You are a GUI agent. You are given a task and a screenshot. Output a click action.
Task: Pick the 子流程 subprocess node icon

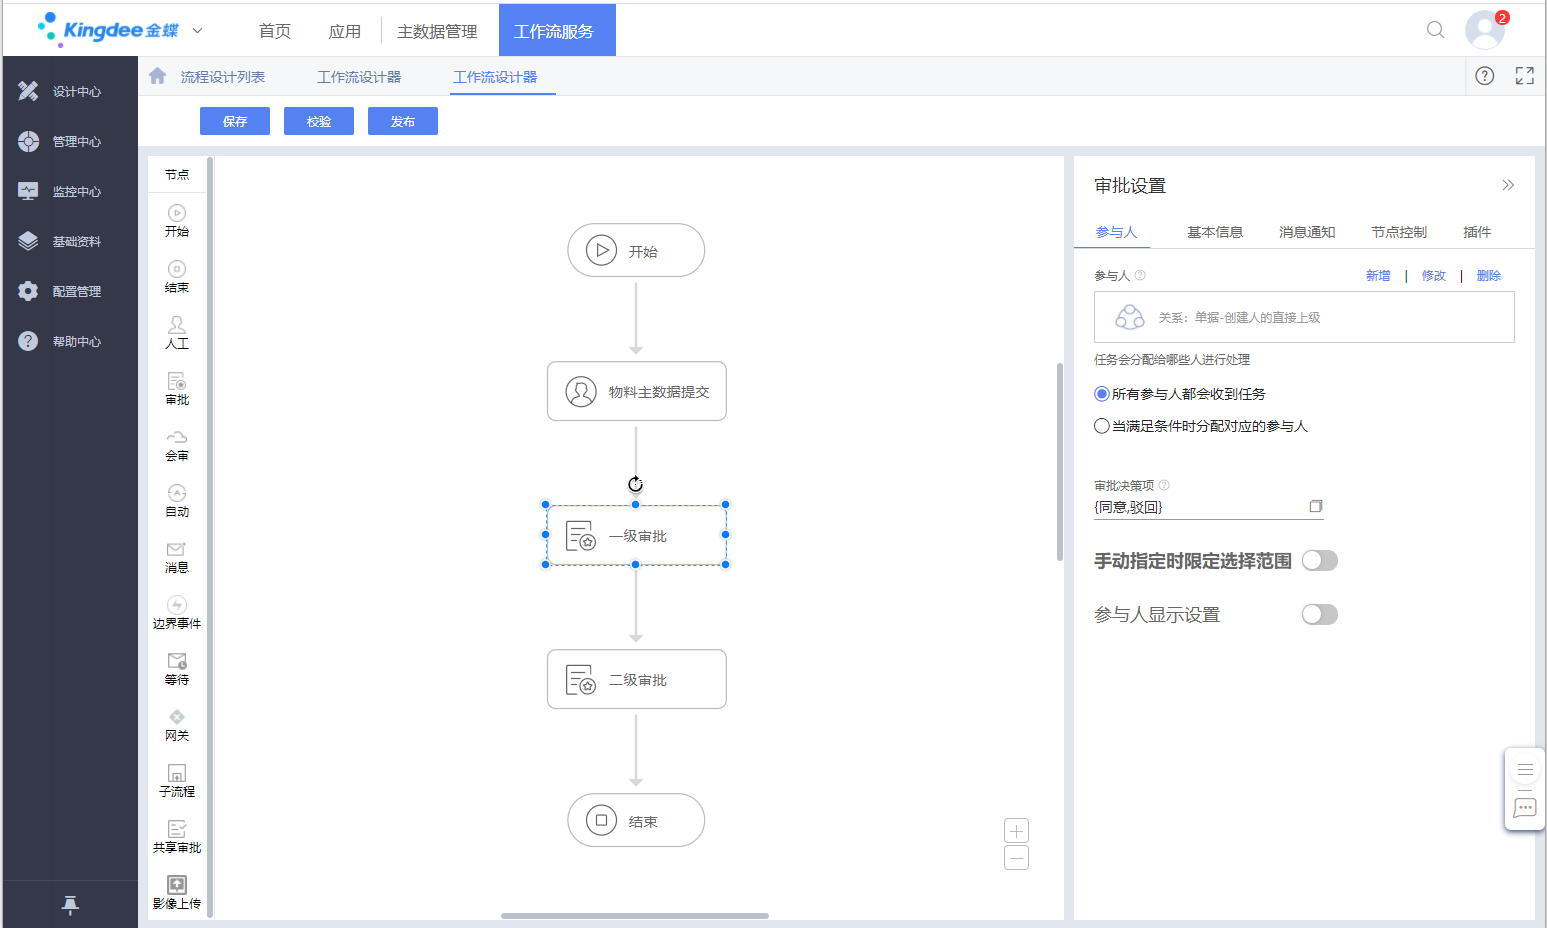pyautogui.click(x=177, y=773)
